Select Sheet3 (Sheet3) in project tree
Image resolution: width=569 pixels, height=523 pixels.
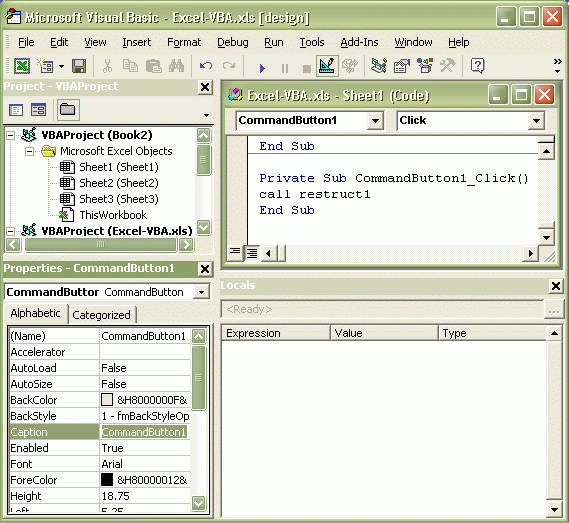(x=119, y=199)
